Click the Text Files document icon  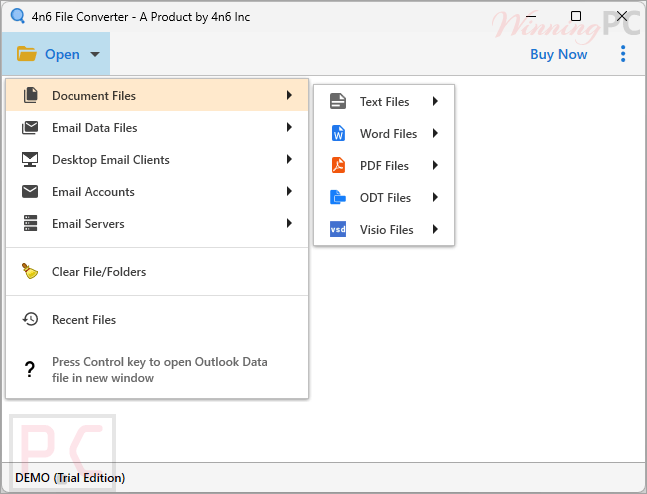click(x=338, y=101)
